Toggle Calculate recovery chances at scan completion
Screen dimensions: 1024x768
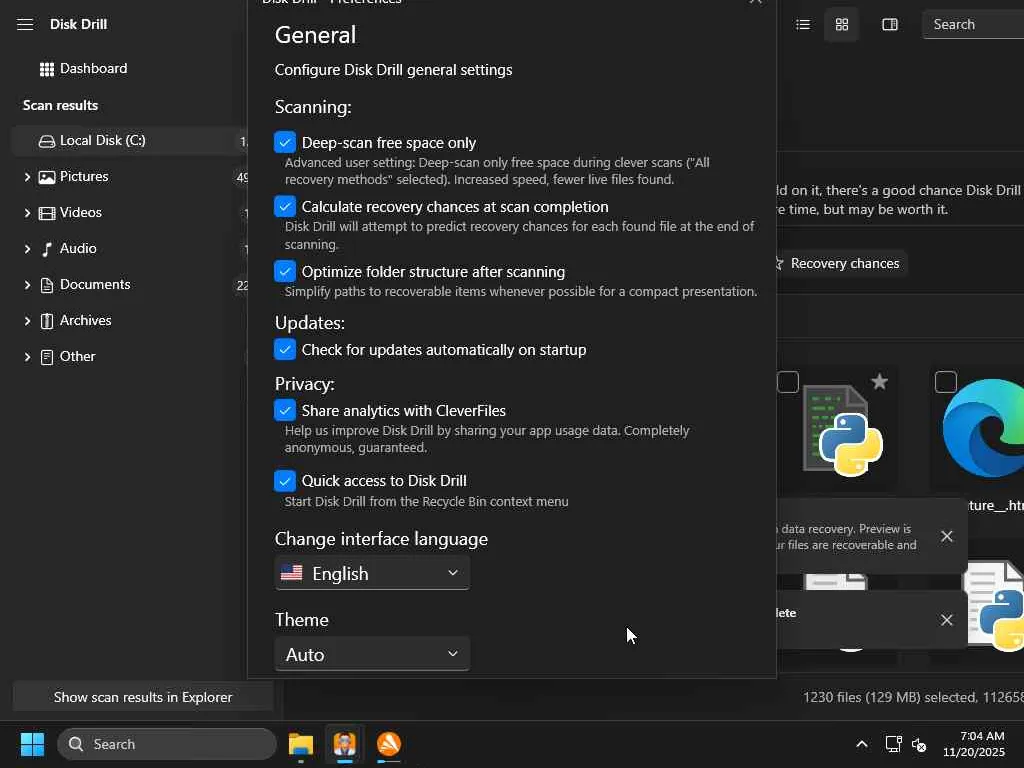pyautogui.click(x=285, y=206)
